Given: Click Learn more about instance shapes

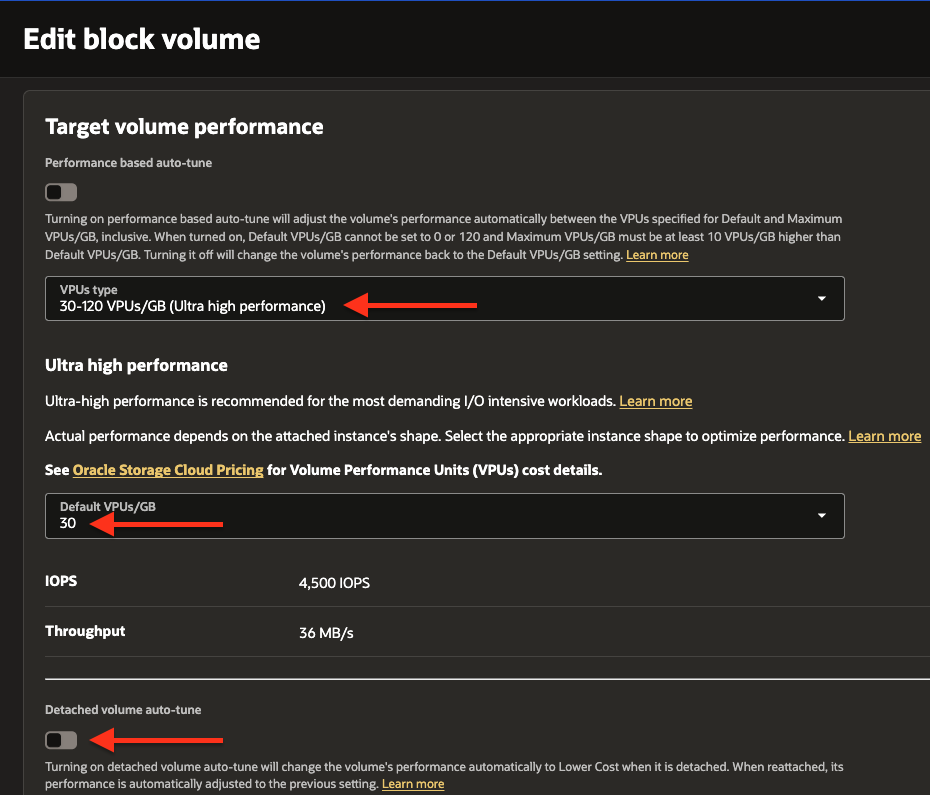Looking at the screenshot, I should coord(884,435).
